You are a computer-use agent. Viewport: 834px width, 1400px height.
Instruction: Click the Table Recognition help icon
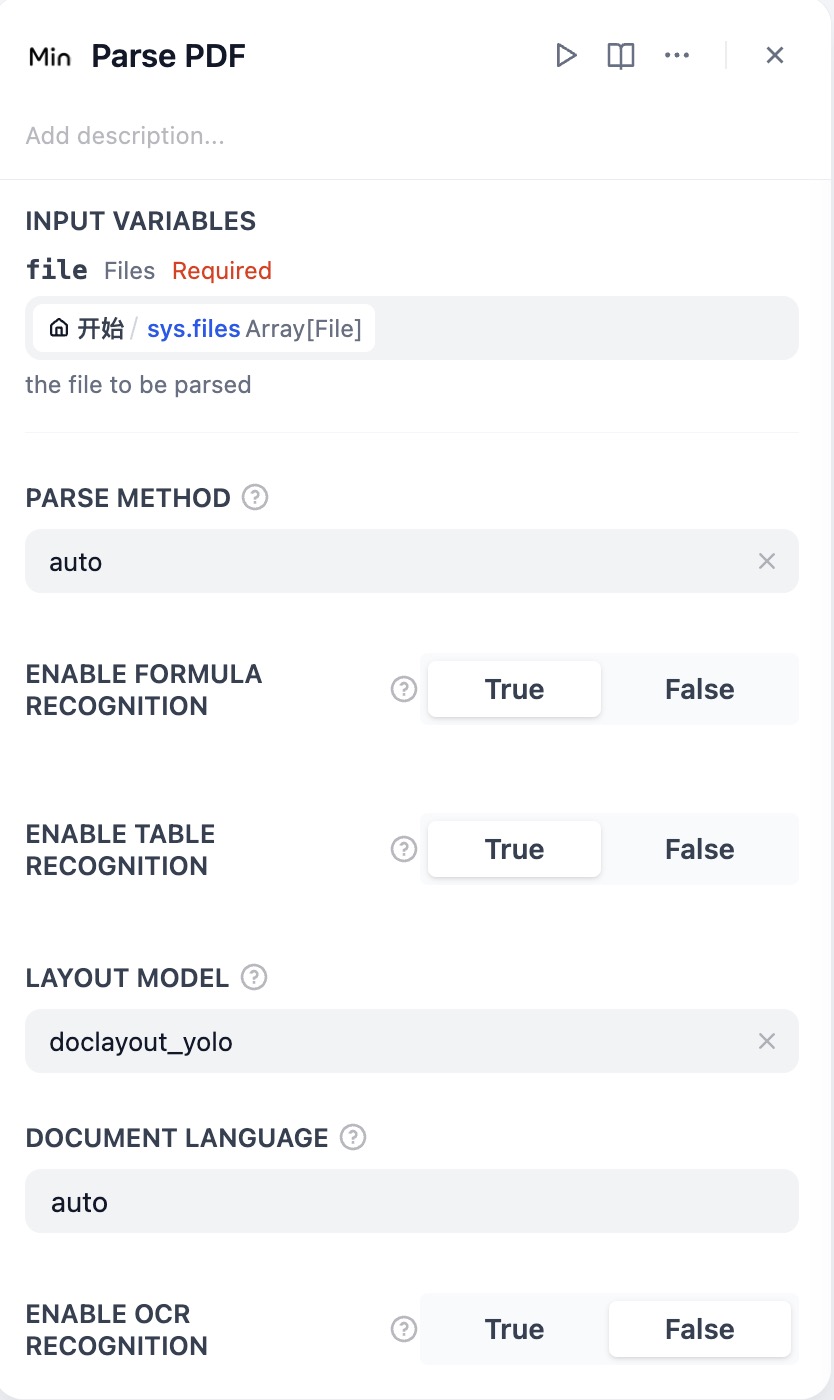point(403,849)
